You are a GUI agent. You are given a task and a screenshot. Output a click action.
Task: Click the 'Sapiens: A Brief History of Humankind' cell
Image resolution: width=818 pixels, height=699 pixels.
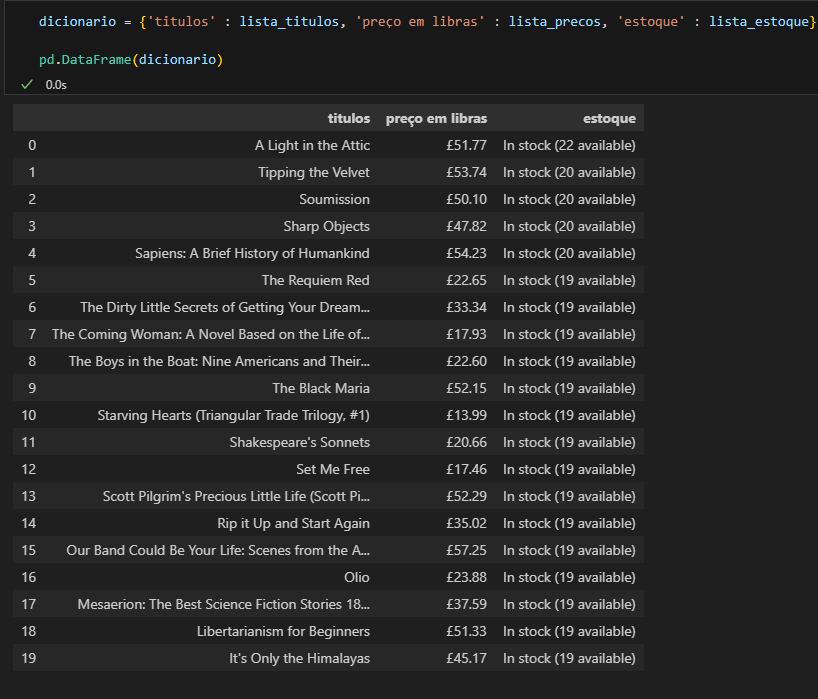tap(252, 253)
